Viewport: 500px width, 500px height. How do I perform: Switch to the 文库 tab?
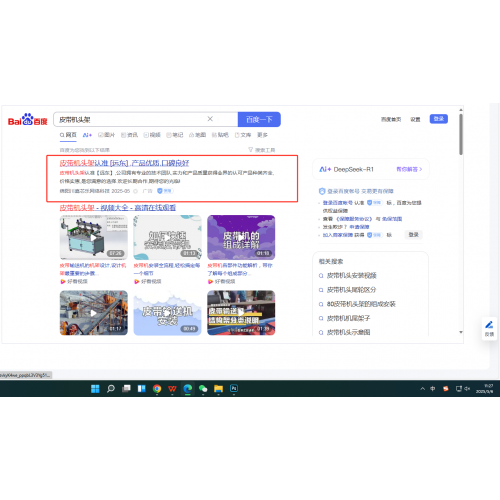pyautogui.click(x=243, y=135)
